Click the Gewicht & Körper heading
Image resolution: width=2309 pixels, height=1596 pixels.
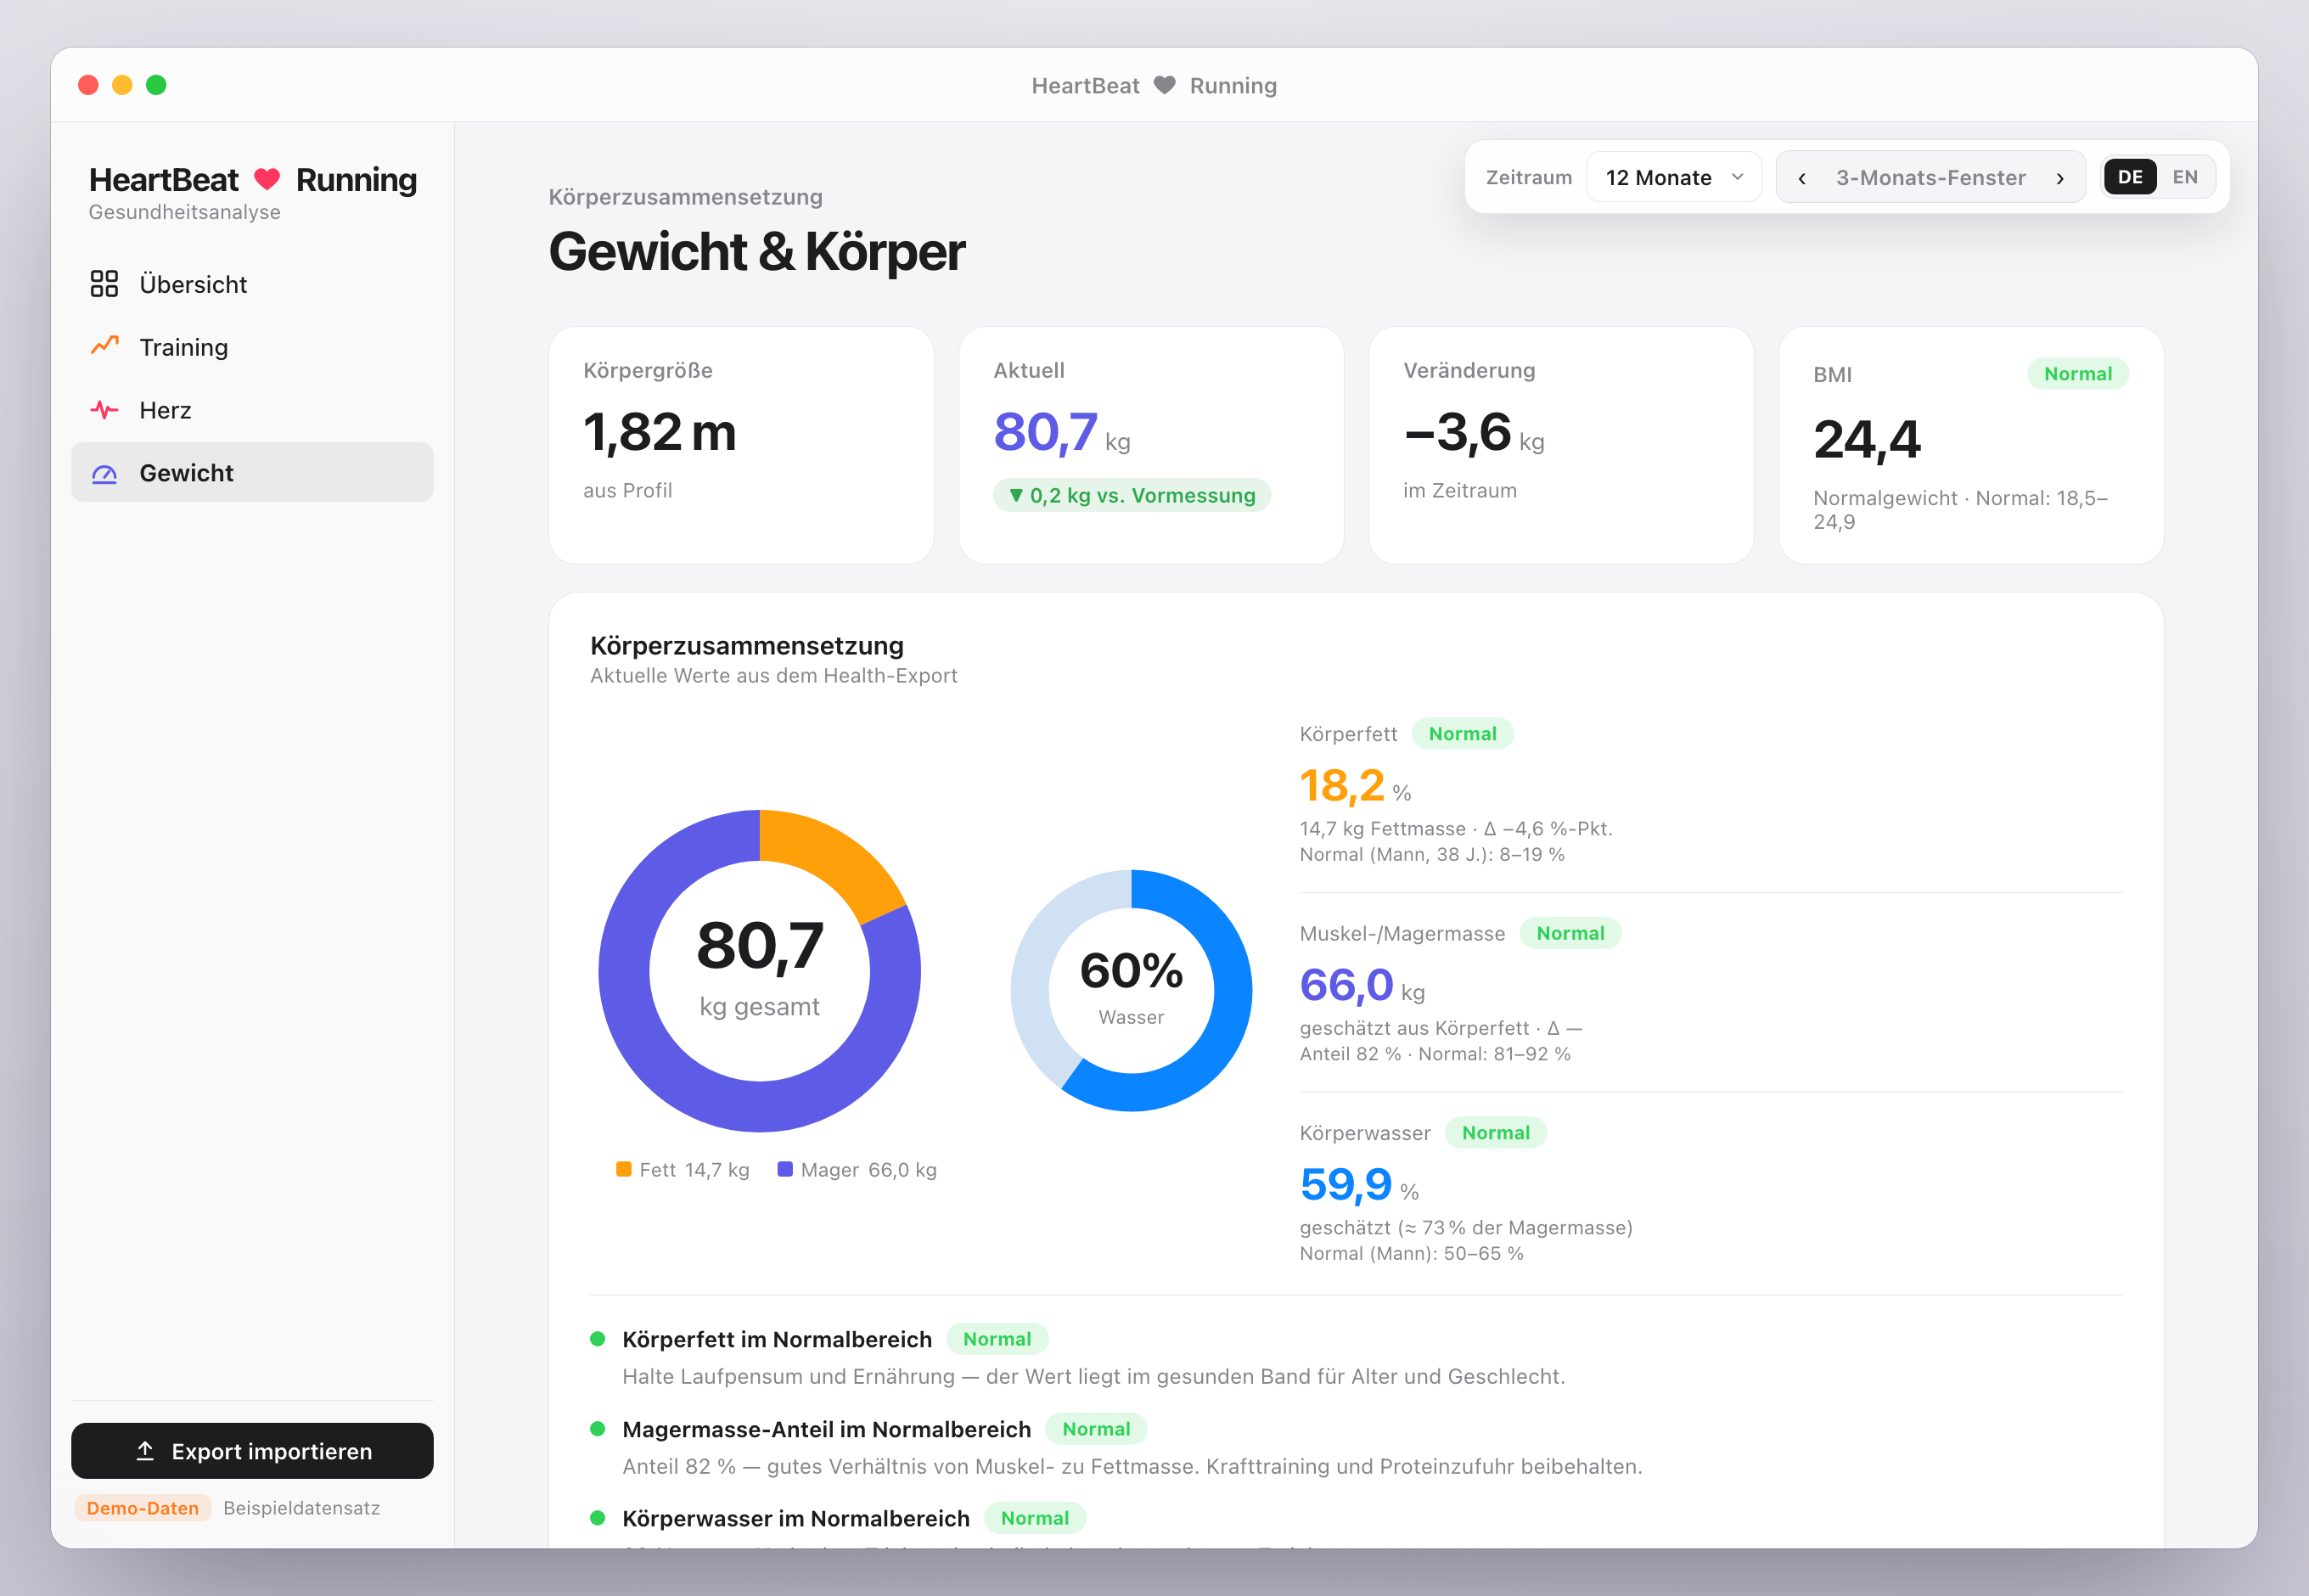tap(757, 251)
